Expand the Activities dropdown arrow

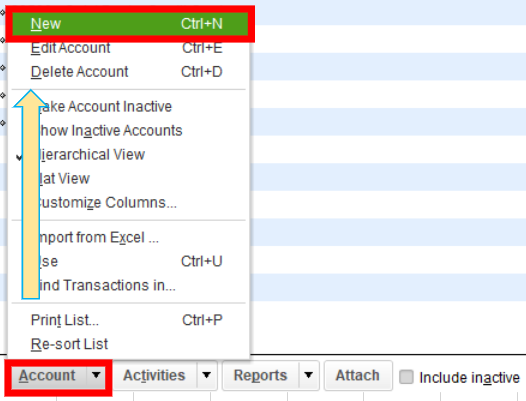(207, 375)
